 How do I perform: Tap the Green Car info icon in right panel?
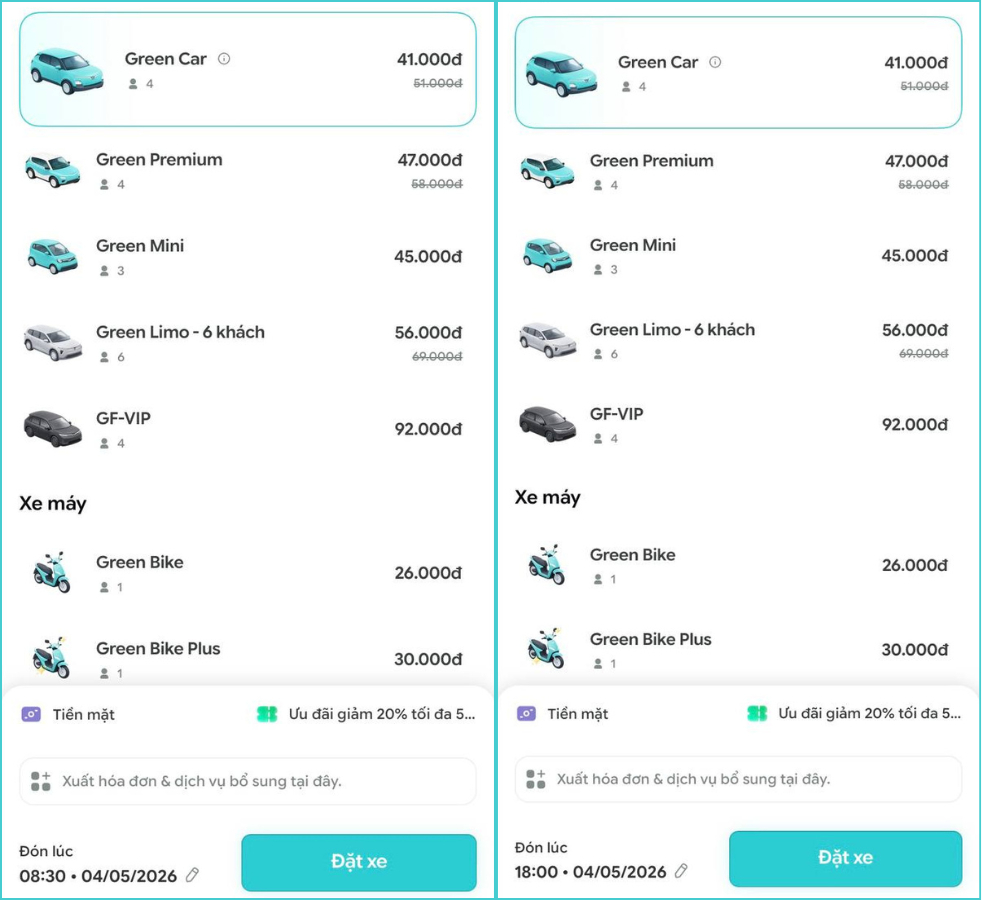point(715,62)
